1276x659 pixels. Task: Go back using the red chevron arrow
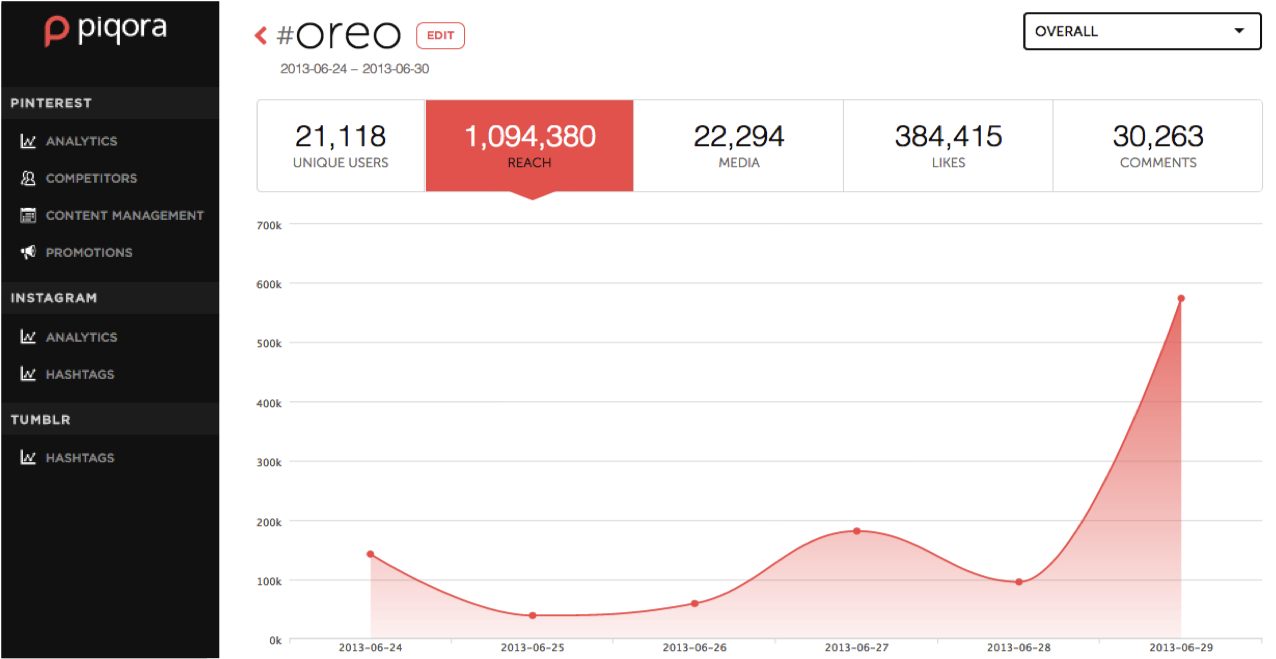[x=261, y=36]
